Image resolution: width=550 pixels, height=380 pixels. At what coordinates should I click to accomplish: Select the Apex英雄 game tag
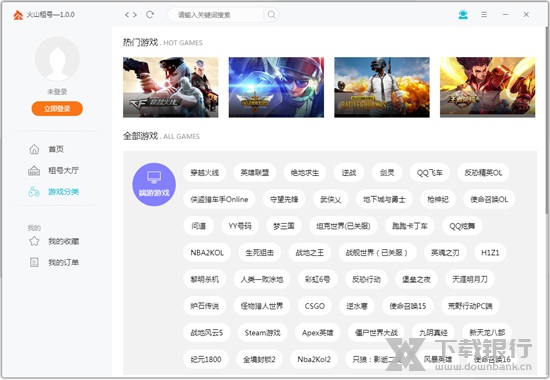pyautogui.click(x=317, y=333)
